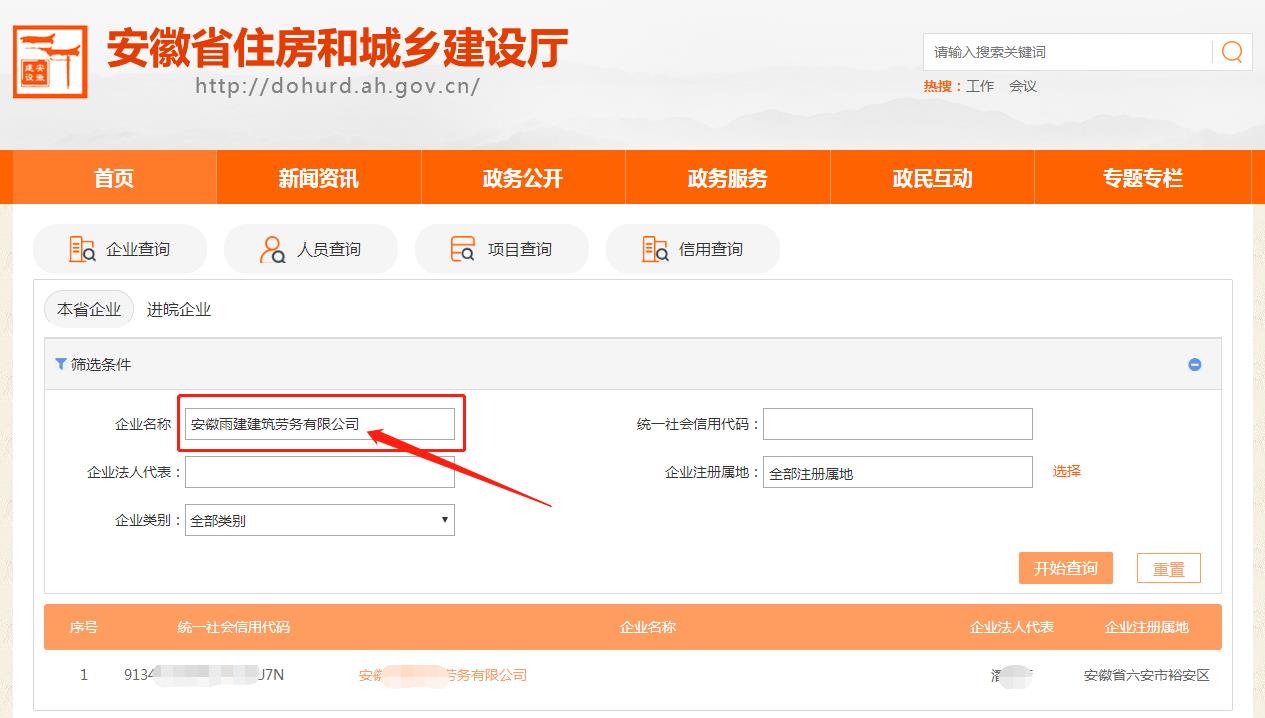1265x718 pixels.
Task: Click 选择 beside 企业注册属地
Action: pyautogui.click(x=1067, y=470)
